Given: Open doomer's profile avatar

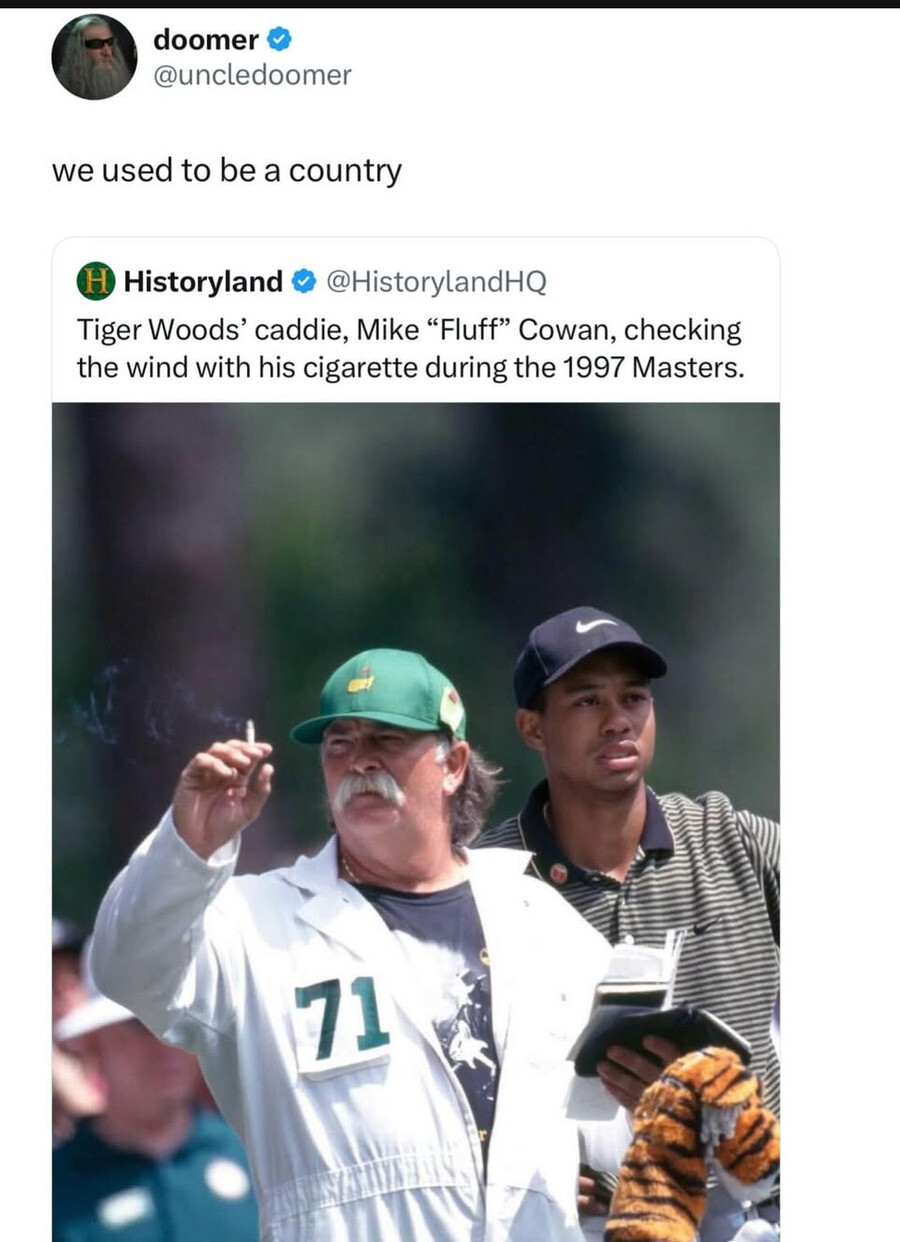Looking at the screenshot, I should (x=94, y=57).
